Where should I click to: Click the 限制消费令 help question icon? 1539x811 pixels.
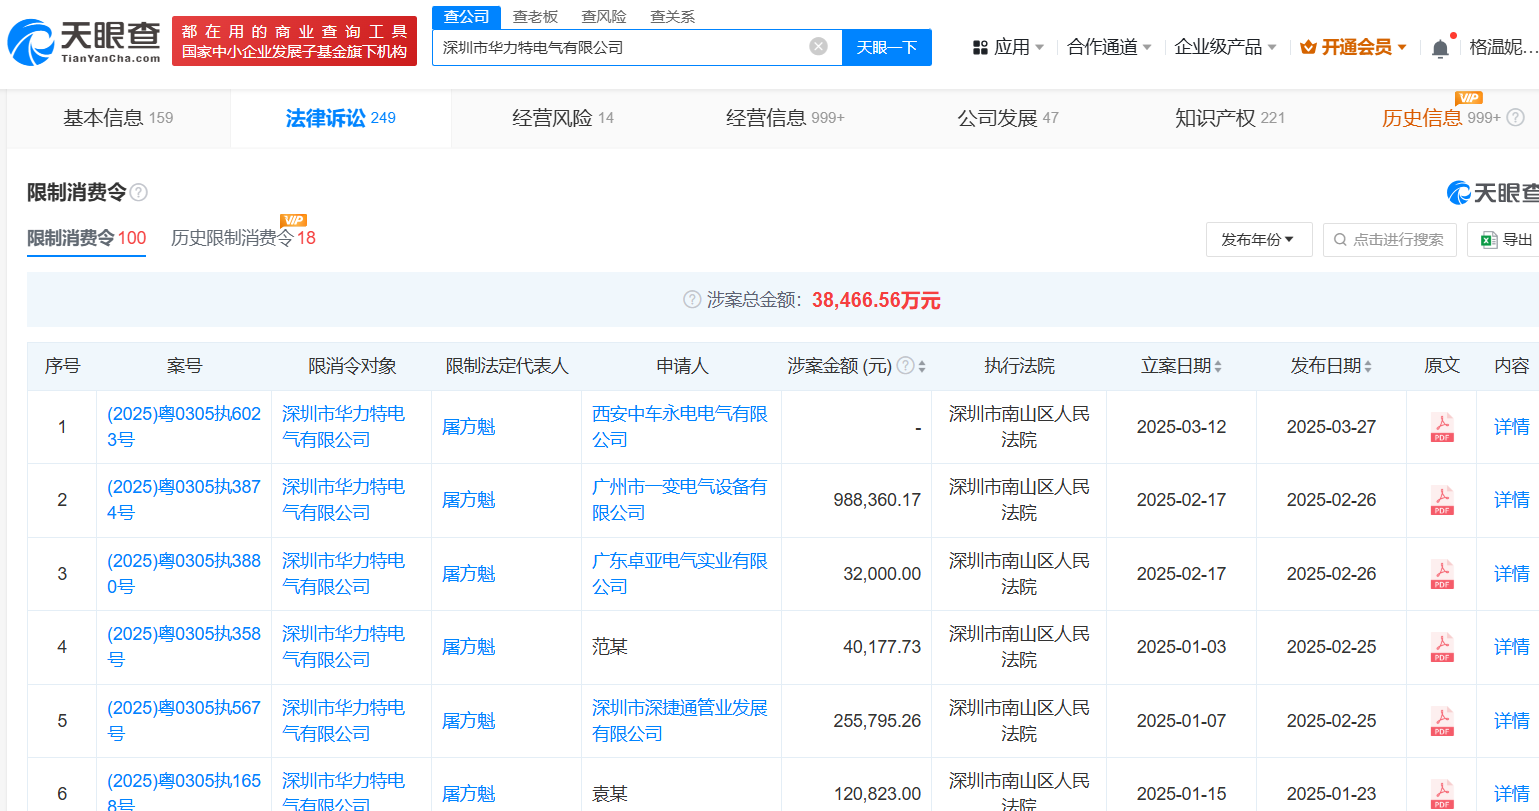pos(139,192)
